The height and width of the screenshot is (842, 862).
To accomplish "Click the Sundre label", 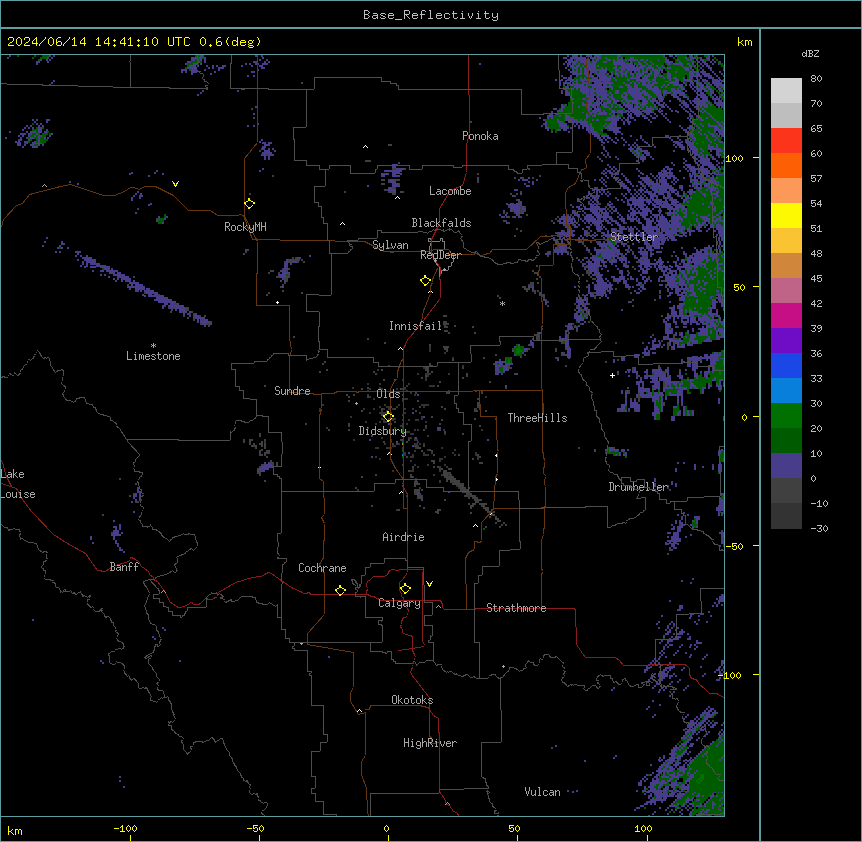I will [x=292, y=391].
